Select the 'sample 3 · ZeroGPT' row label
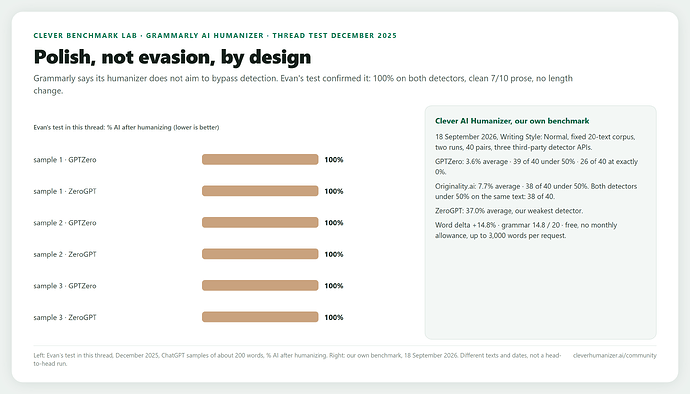Viewport: 690px width, 394px height. [x=65, y=317]
